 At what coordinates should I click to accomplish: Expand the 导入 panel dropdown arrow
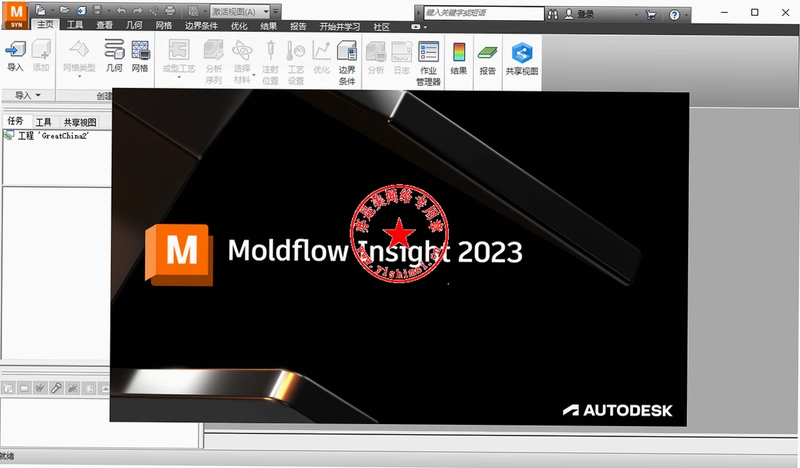click(x=38, y=95)
